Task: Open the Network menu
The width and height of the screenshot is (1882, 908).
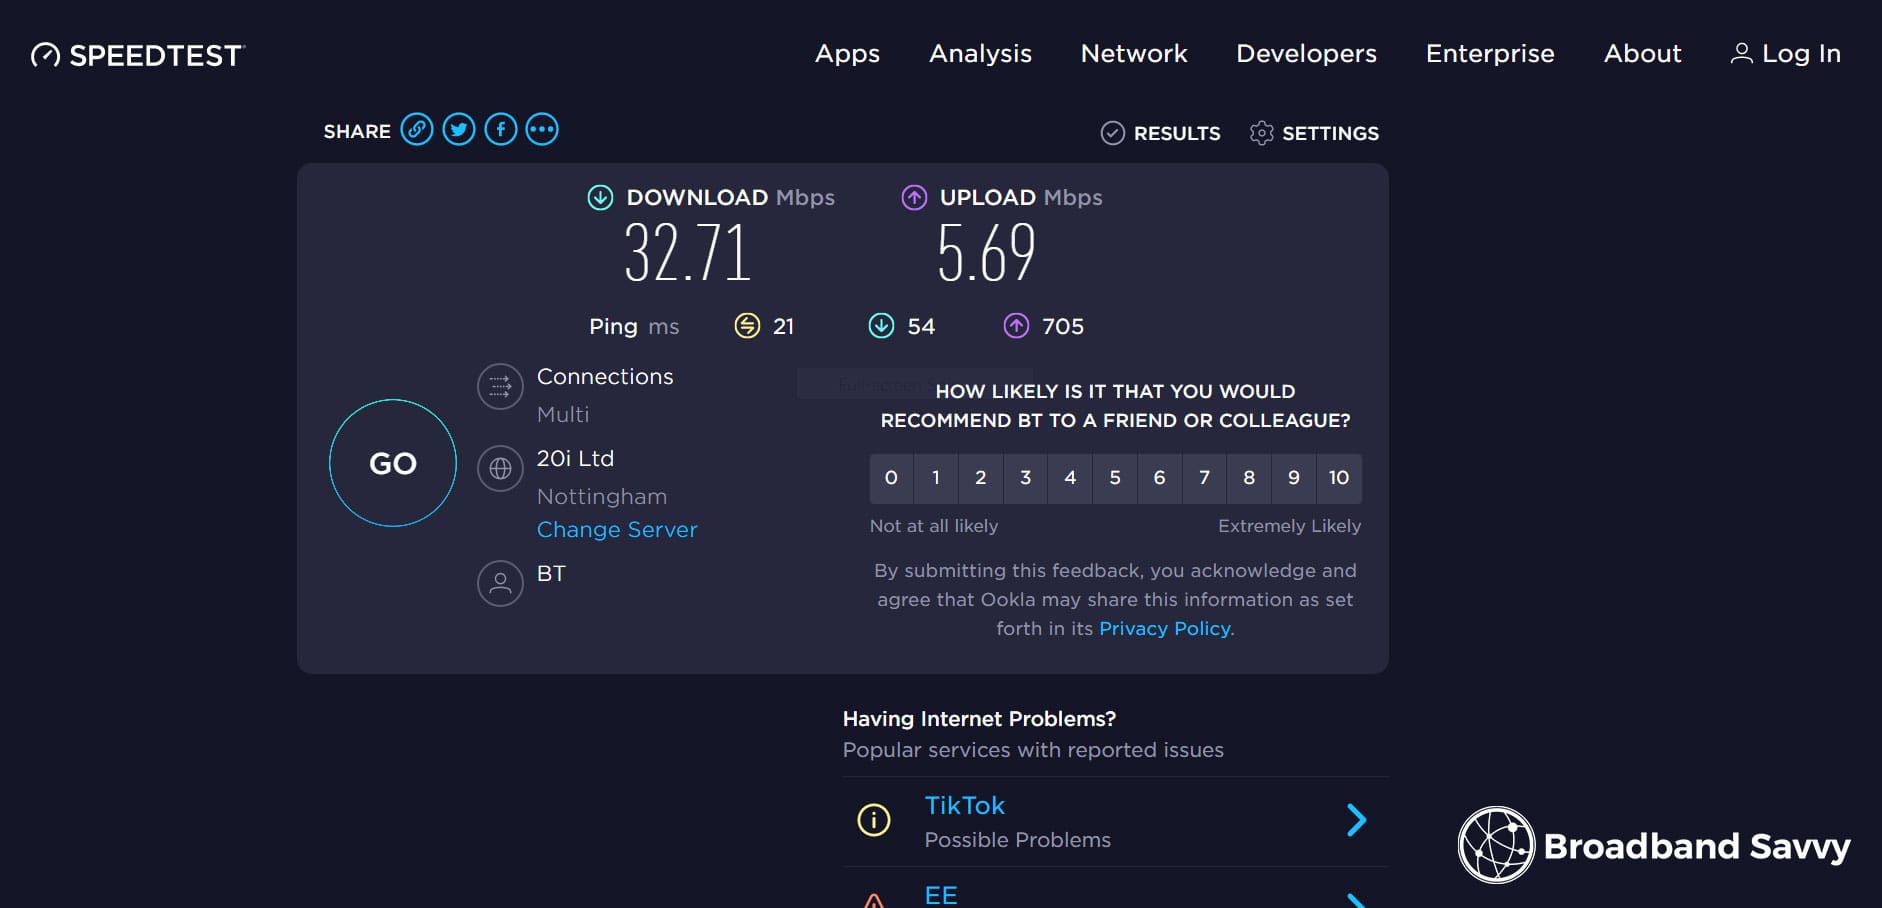Action: 1134,53
